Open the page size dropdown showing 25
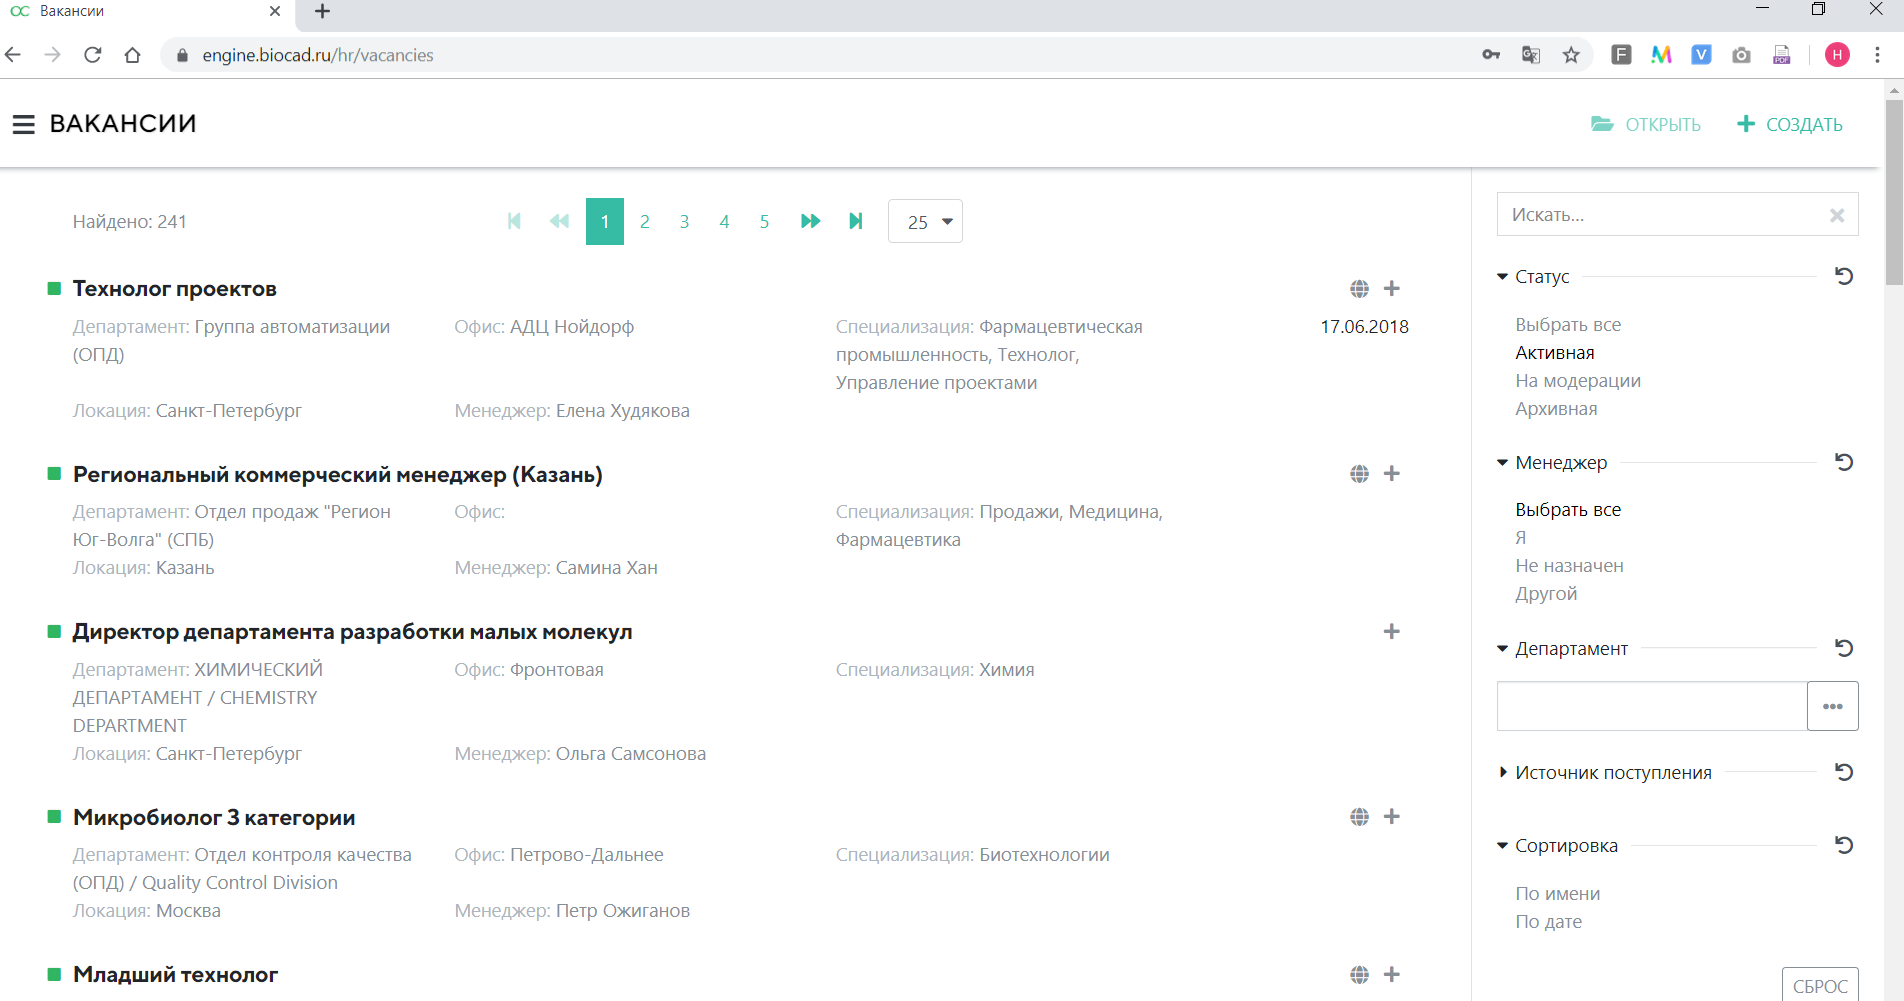Image resolution: width=1904 pixels, height=1001 pixels. point(925,222)
